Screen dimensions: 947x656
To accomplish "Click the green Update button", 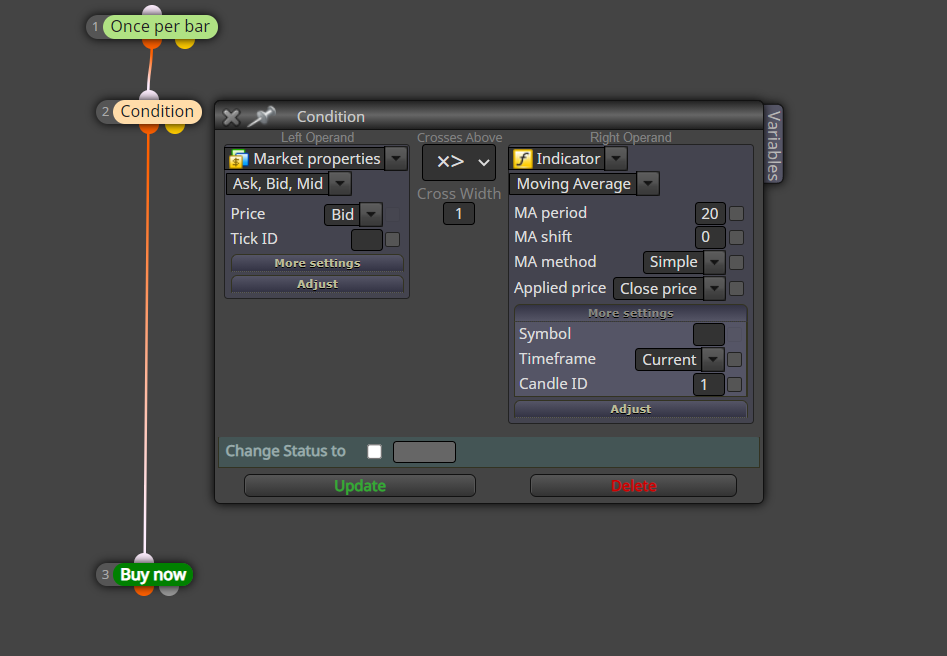I will click(360, 486).
